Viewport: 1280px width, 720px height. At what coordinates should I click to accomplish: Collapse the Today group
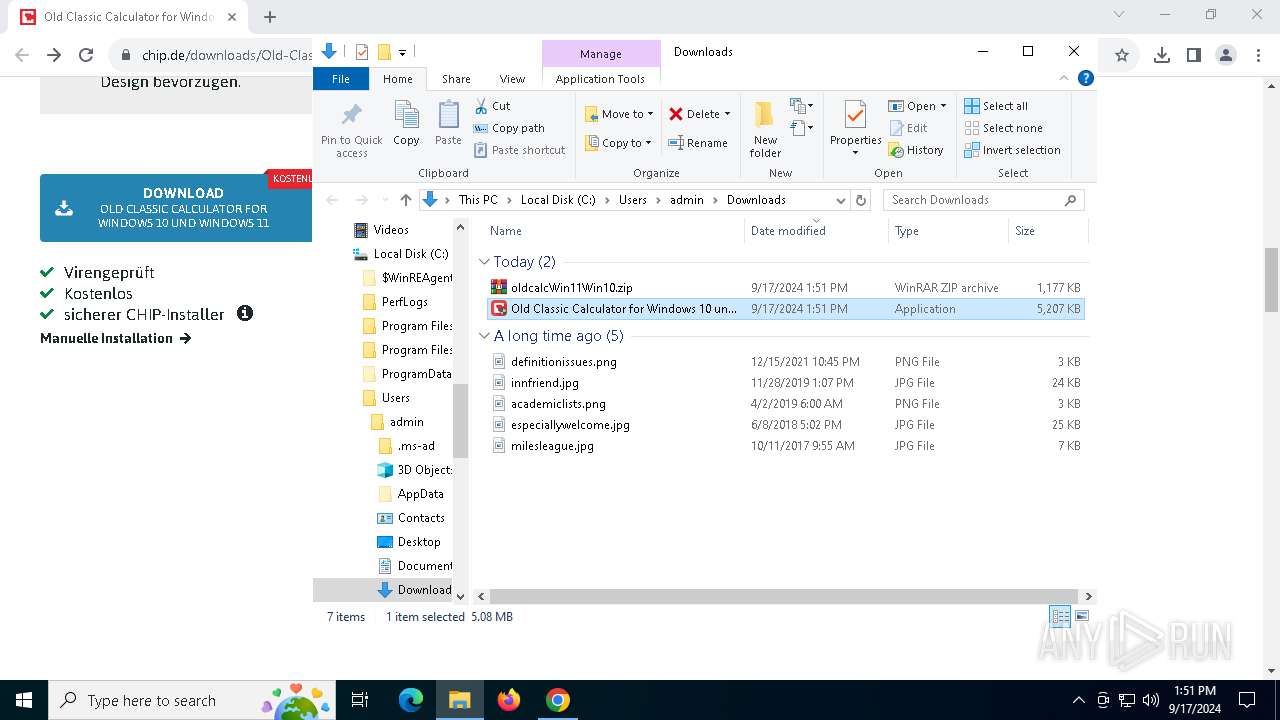484,262
